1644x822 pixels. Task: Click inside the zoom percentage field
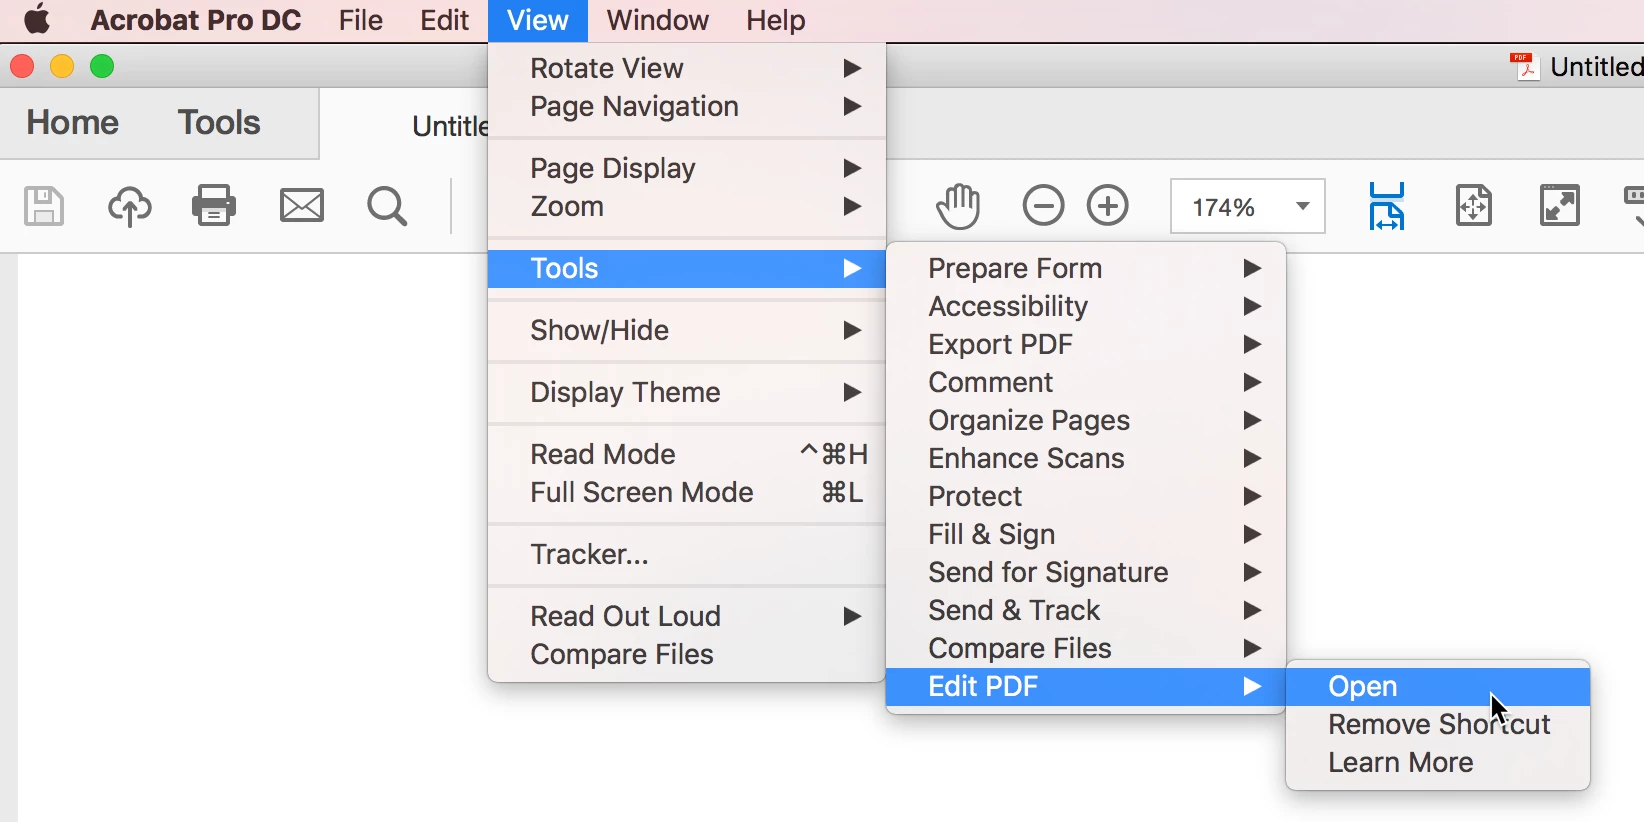click(1224, 207)
